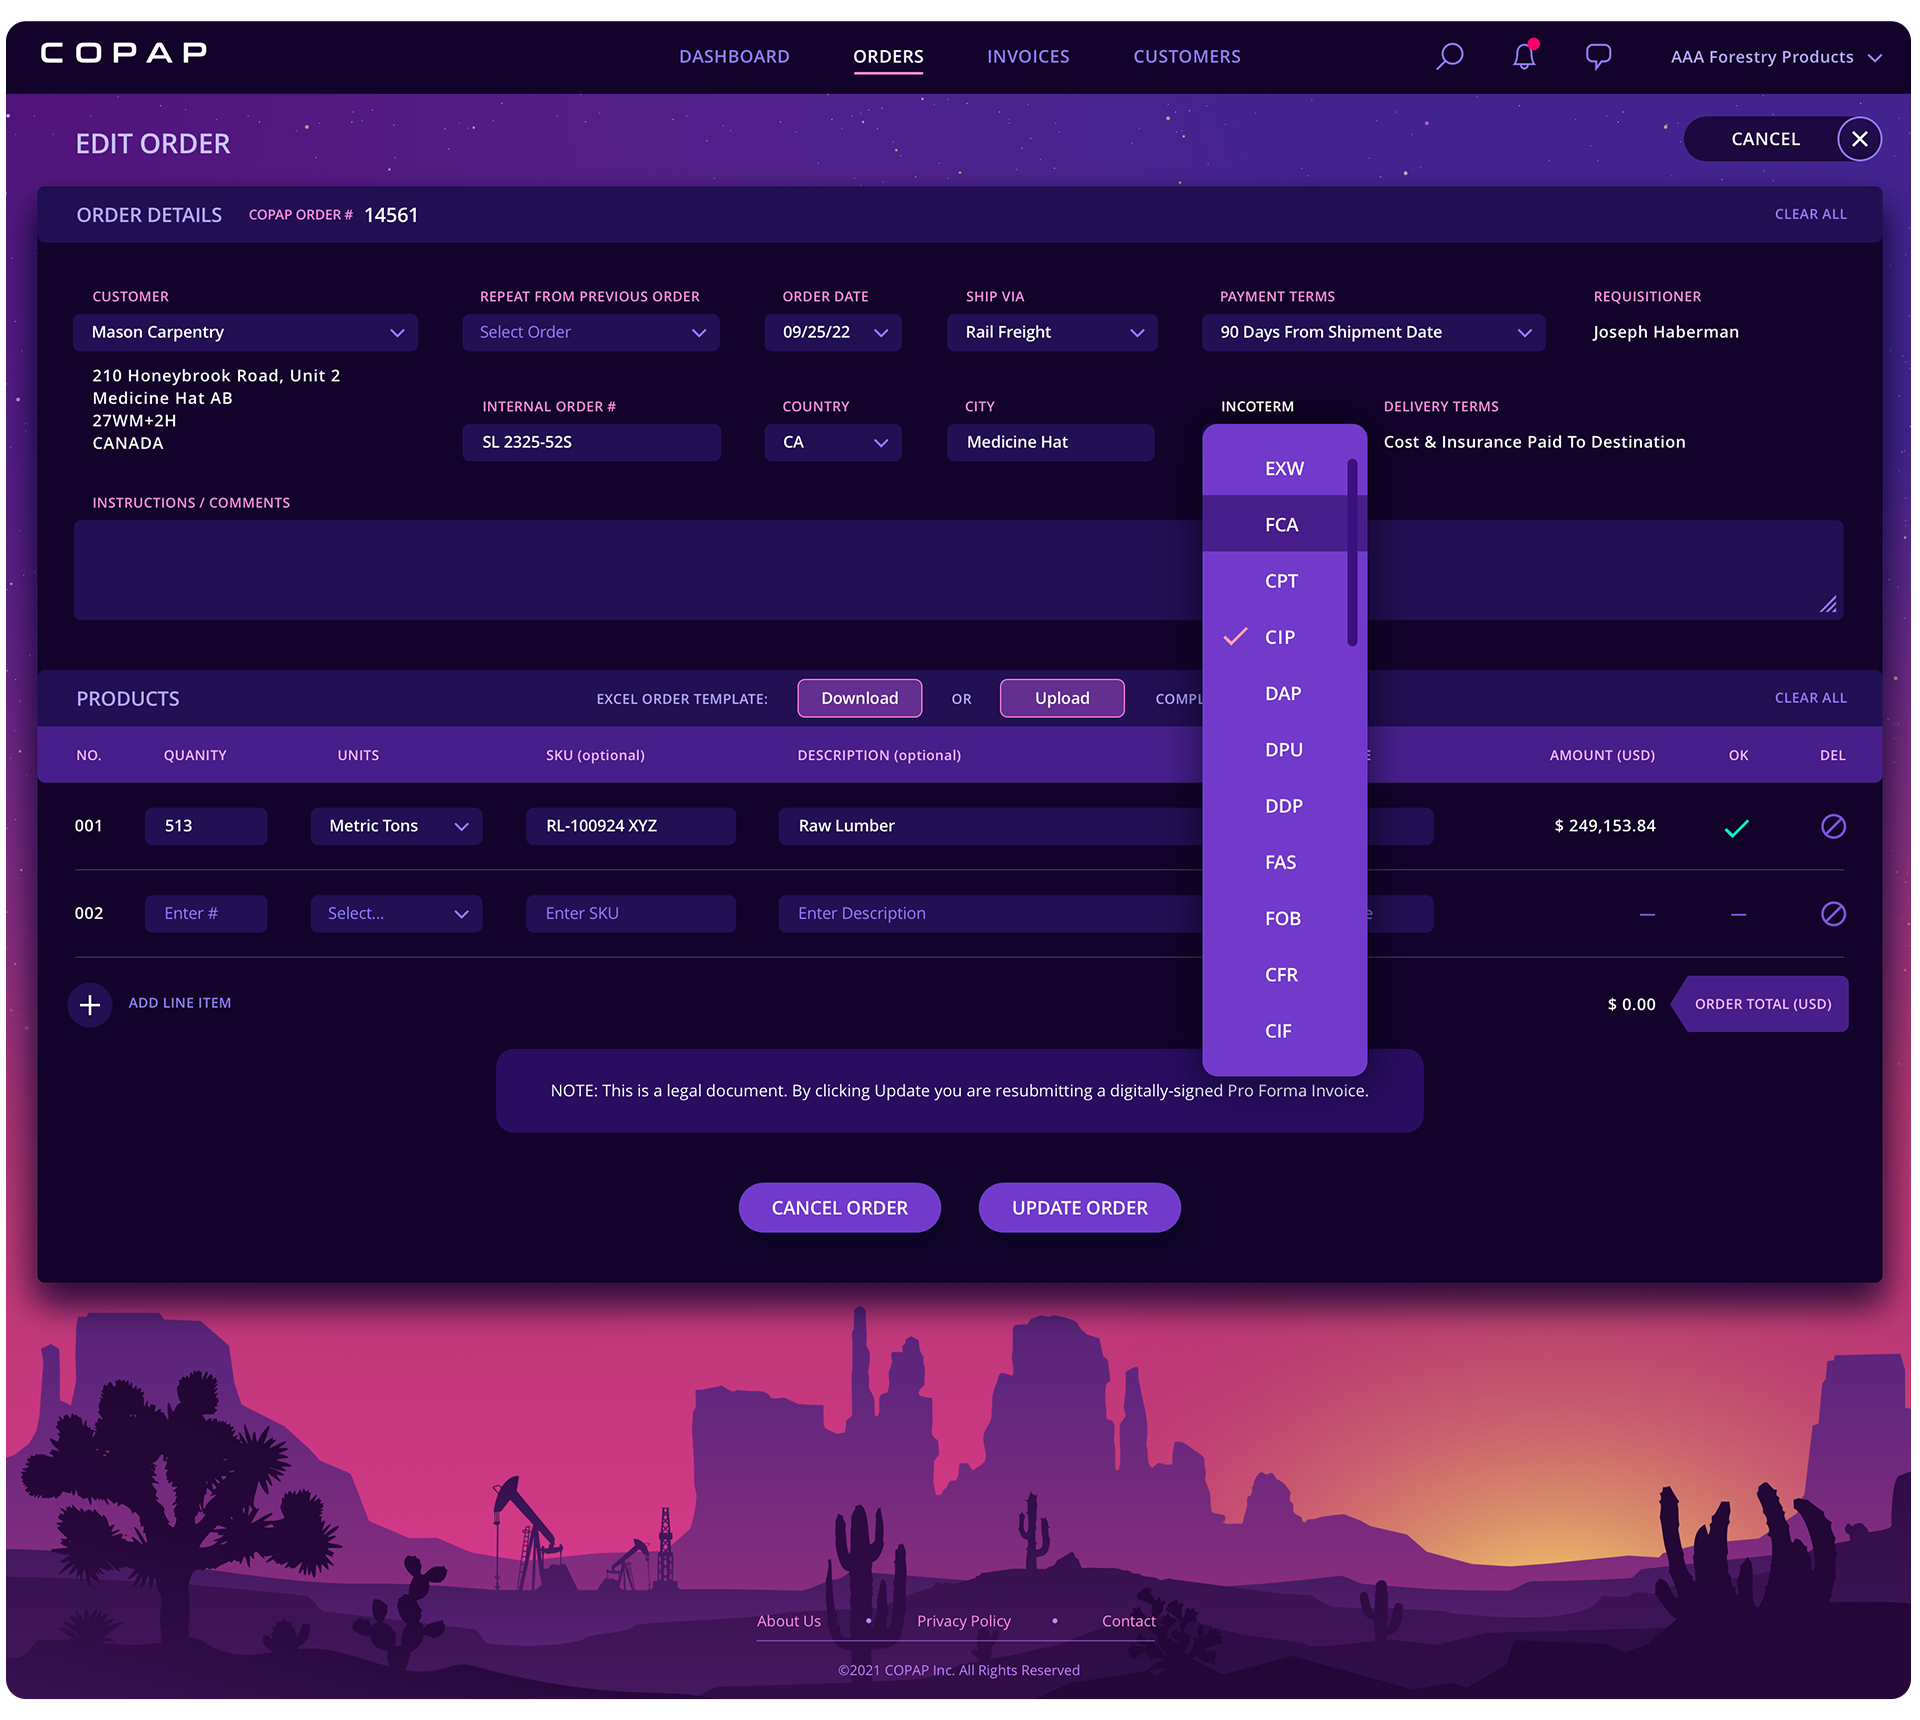The height and width of the screenshot is (1720, 1920).
Task: Pick CPT in the Incoterm dropdown
Action: tap(1284, 580)
